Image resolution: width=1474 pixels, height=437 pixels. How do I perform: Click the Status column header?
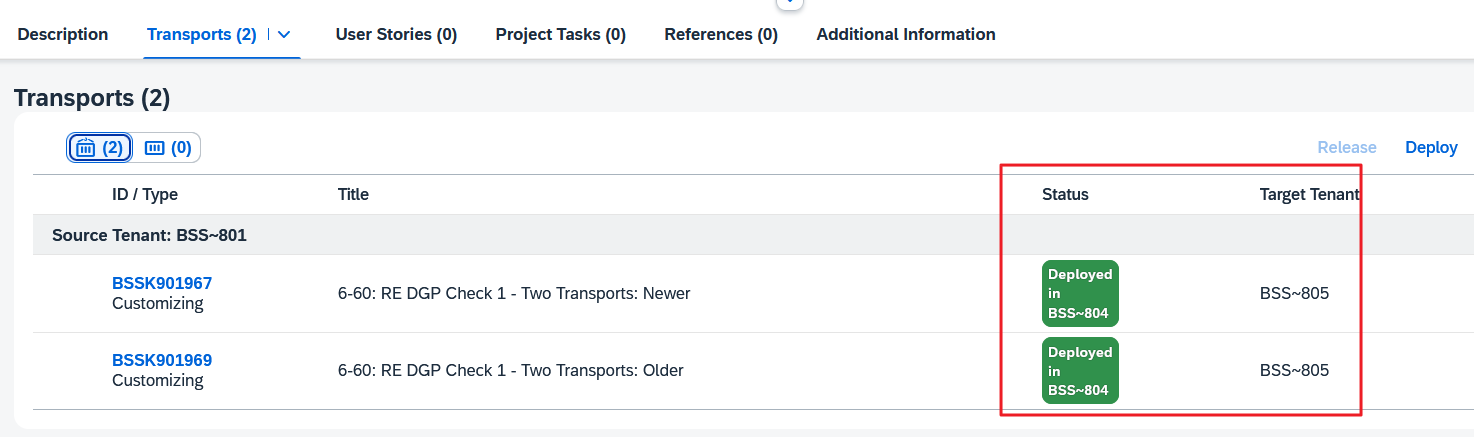click(1065, 194)
